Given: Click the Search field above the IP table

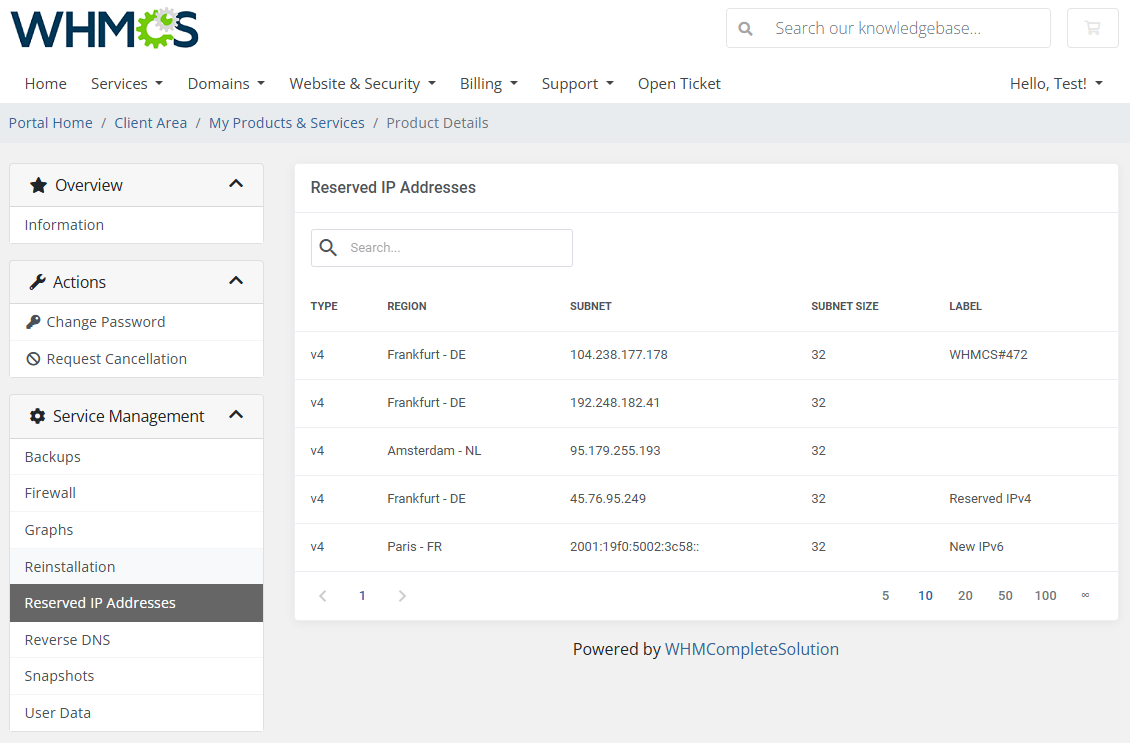Looking at the screenshot, I should click(450, 247).
